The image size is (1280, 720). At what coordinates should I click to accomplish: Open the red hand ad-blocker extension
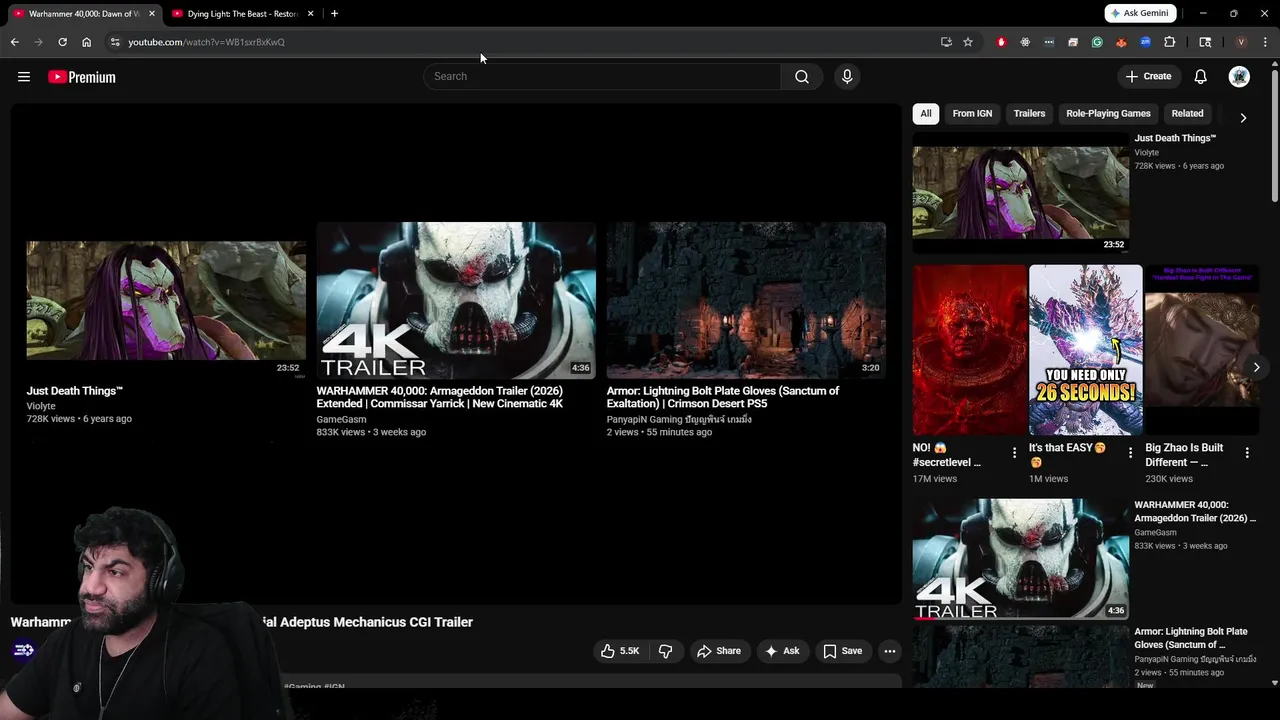[x=1001, y=42]
